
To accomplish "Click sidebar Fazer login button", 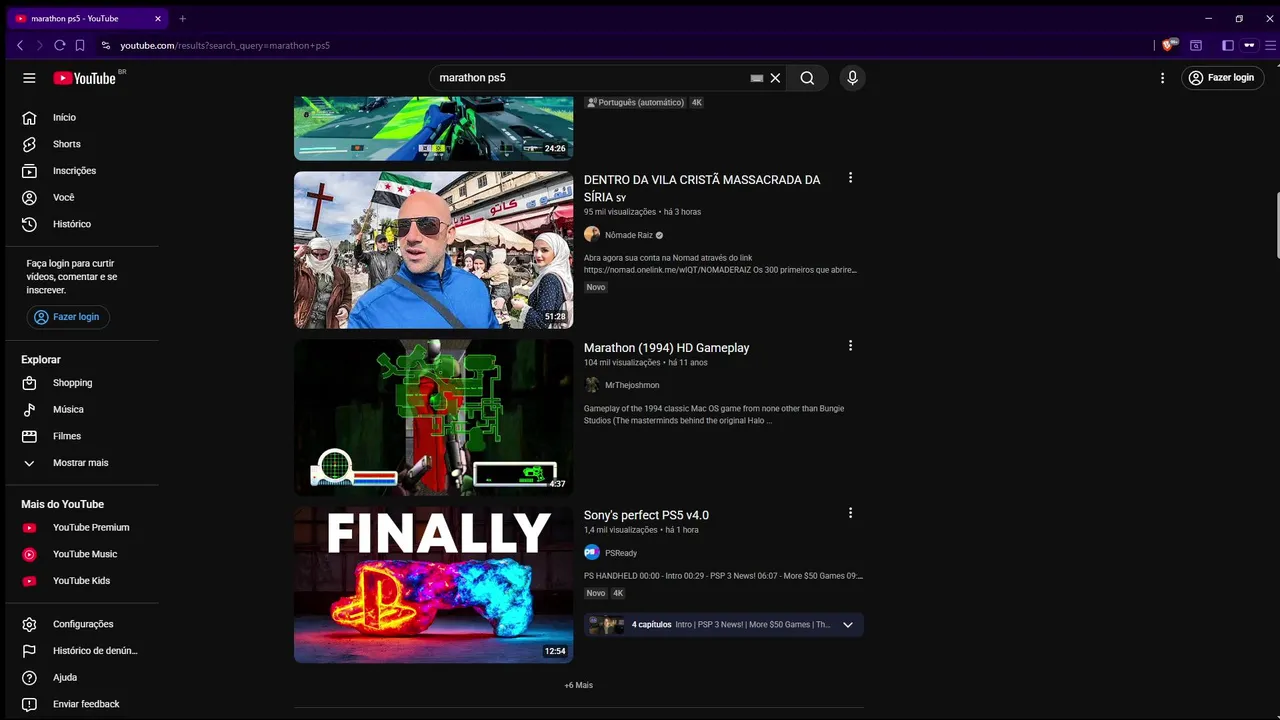I will [x=68, y=317].
